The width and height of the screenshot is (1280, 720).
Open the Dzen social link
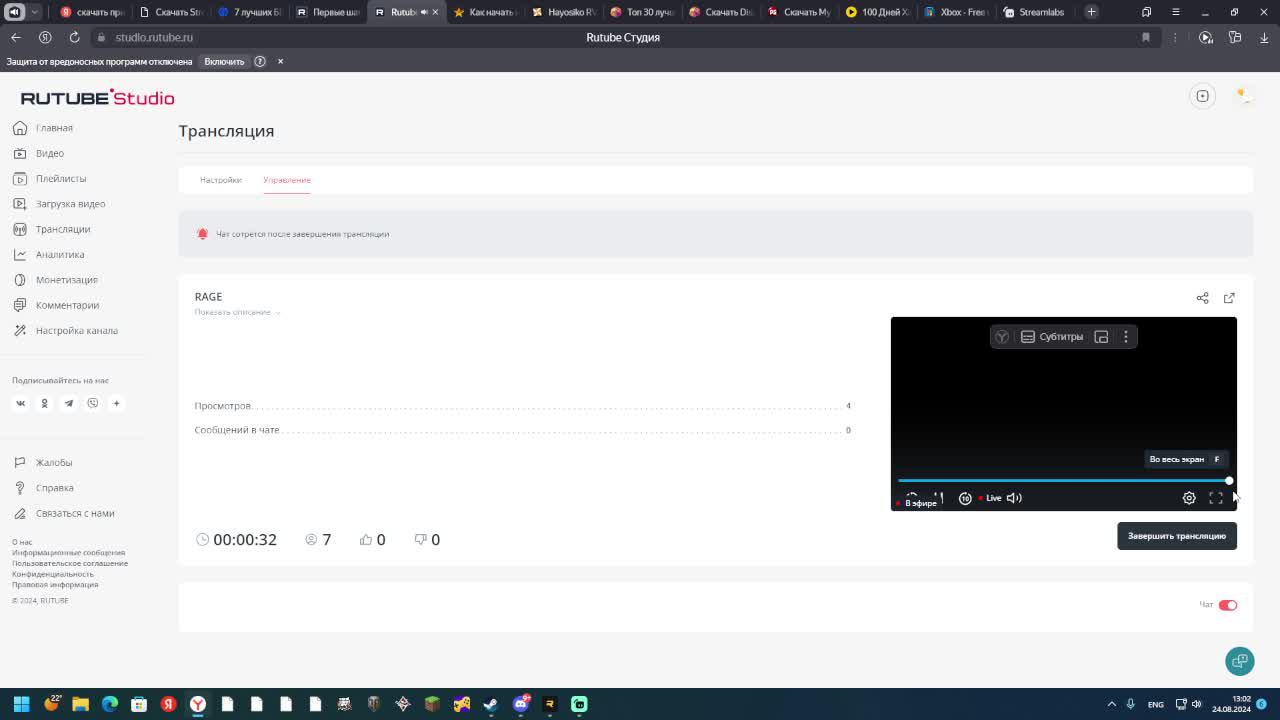116,403
